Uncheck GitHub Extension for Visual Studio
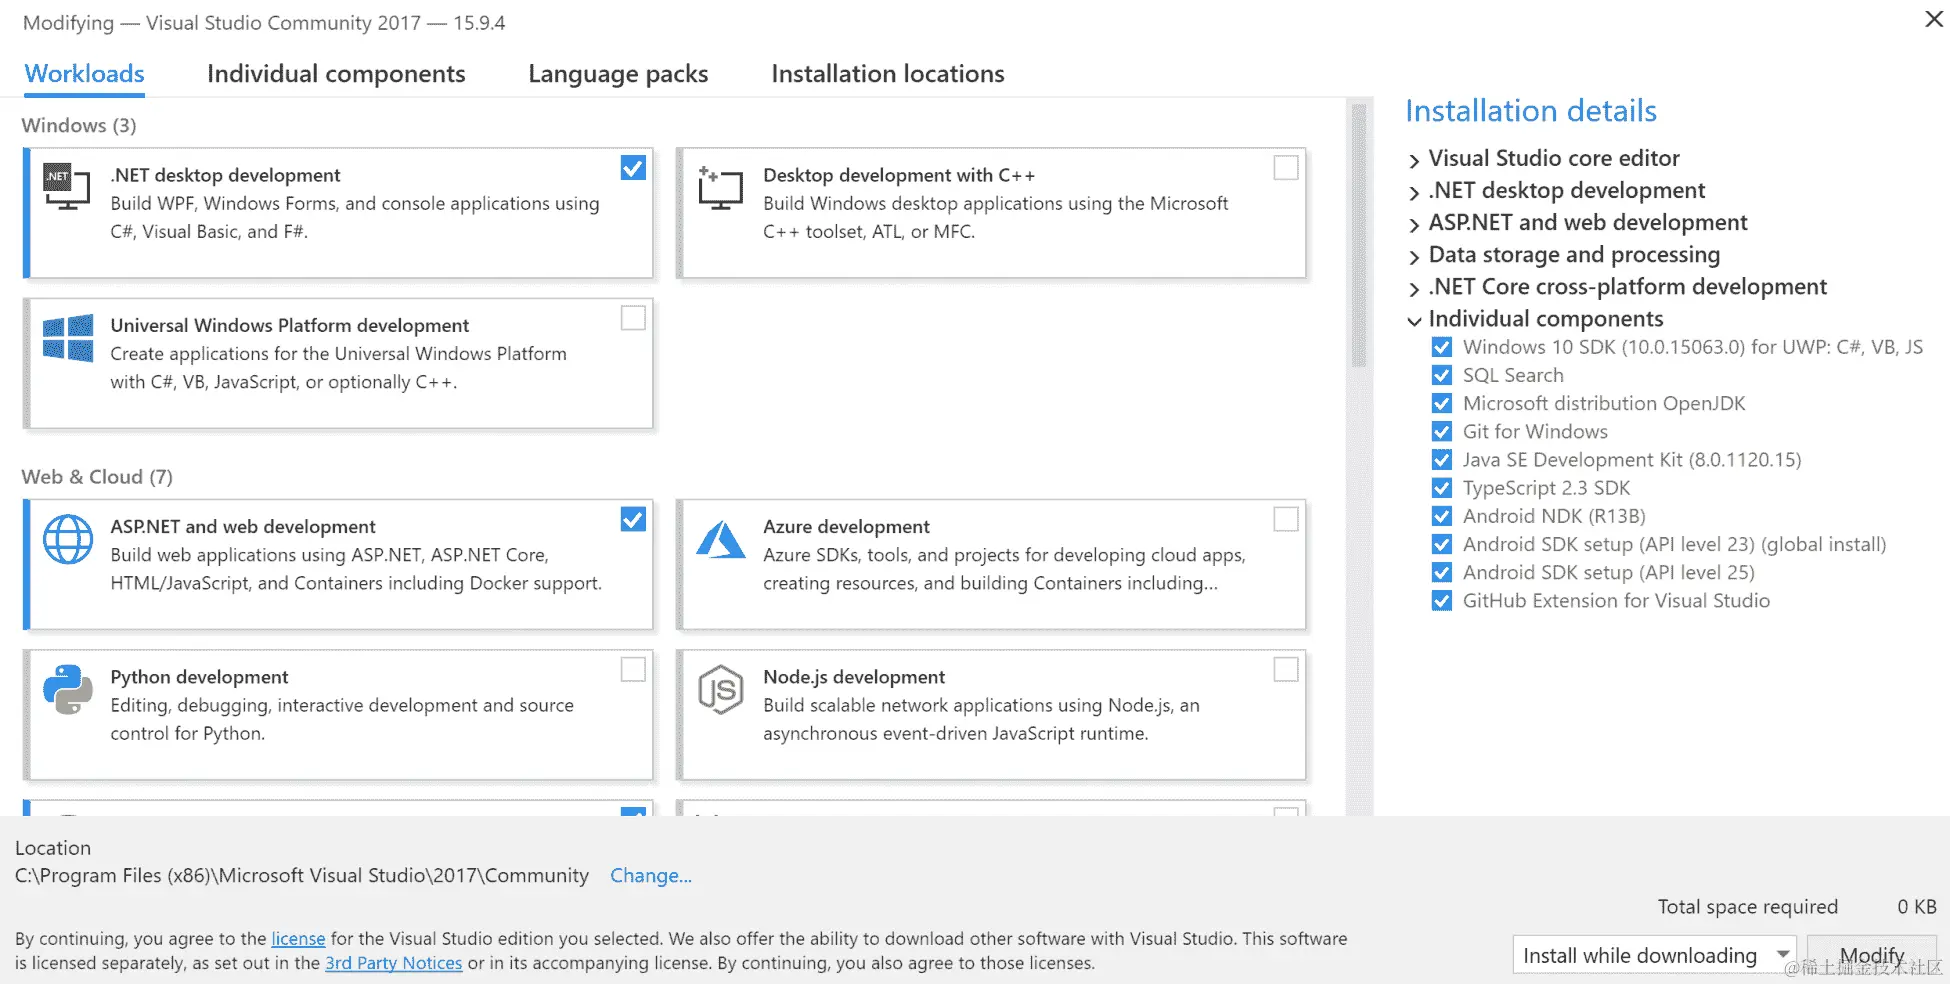Screen dimensions: 1950x984 [x=1441, y=600]
